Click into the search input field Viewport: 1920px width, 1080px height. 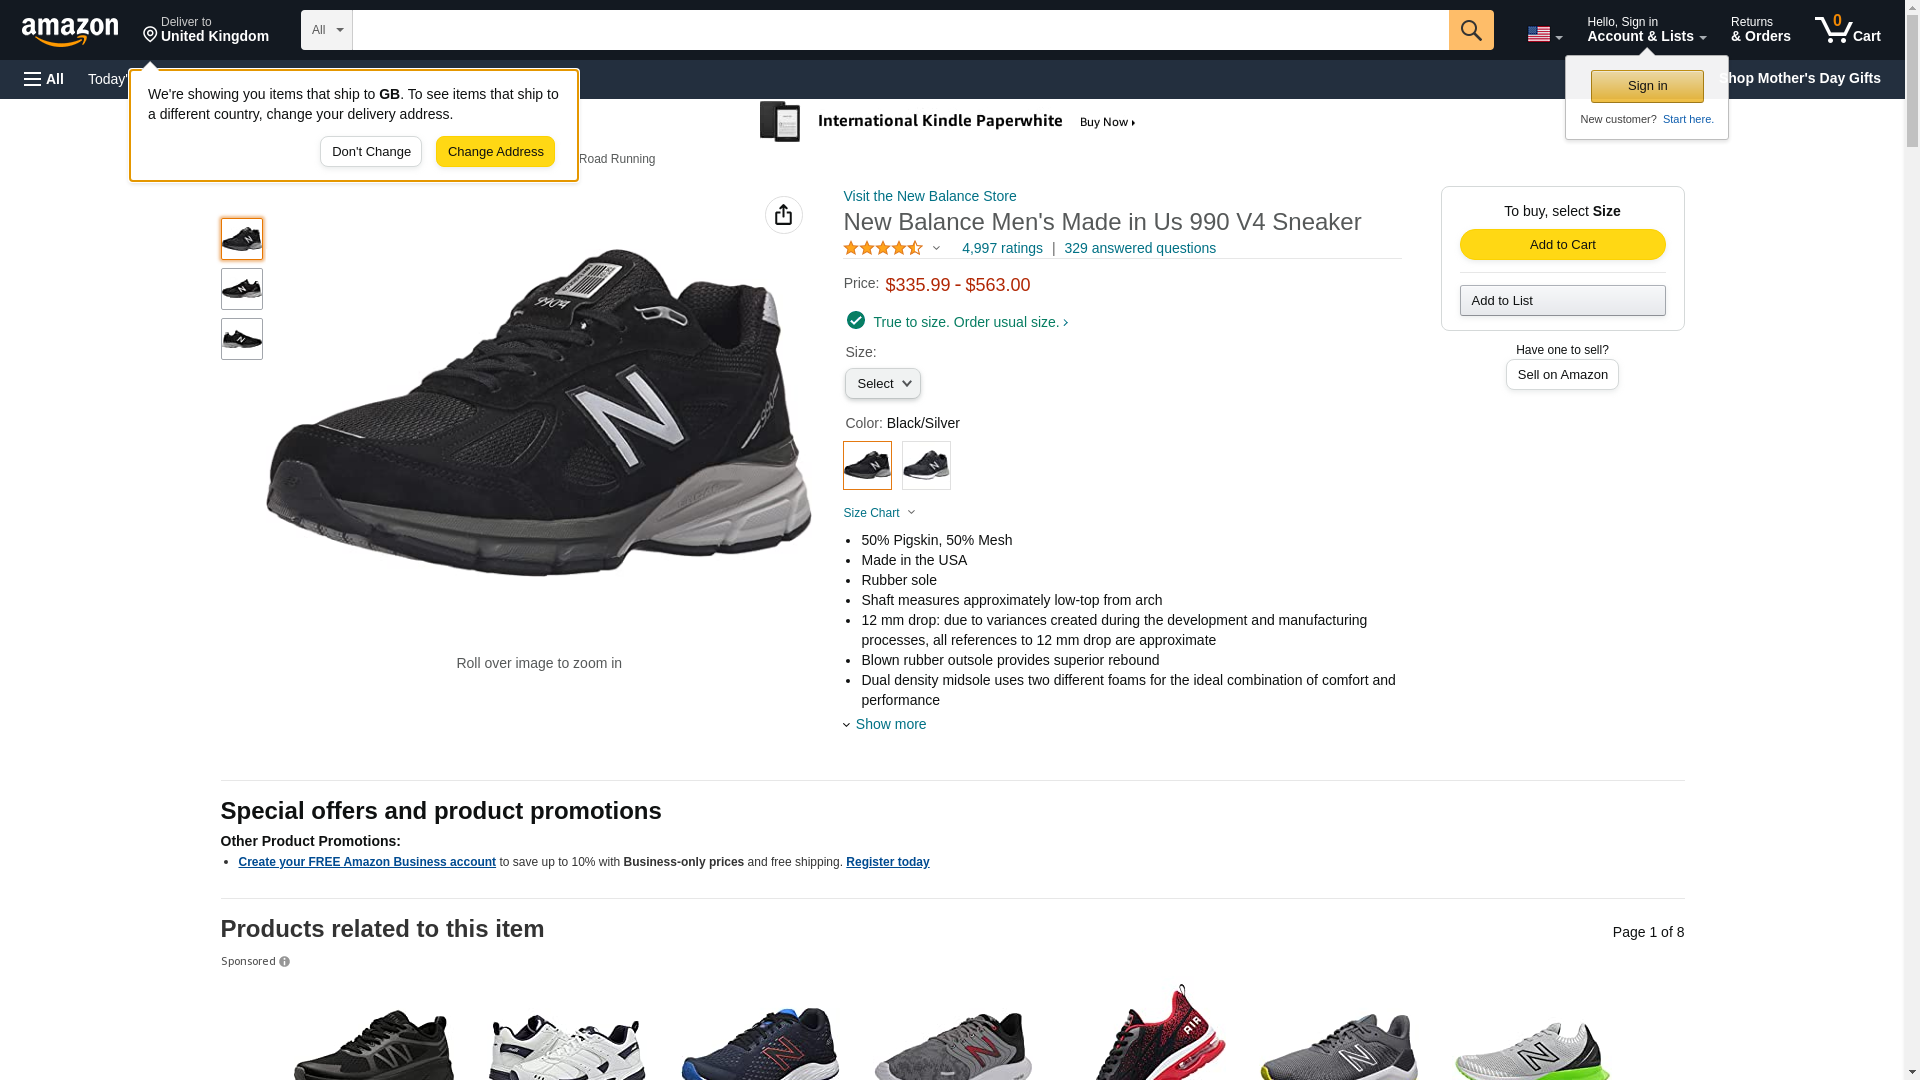point(900,30)
